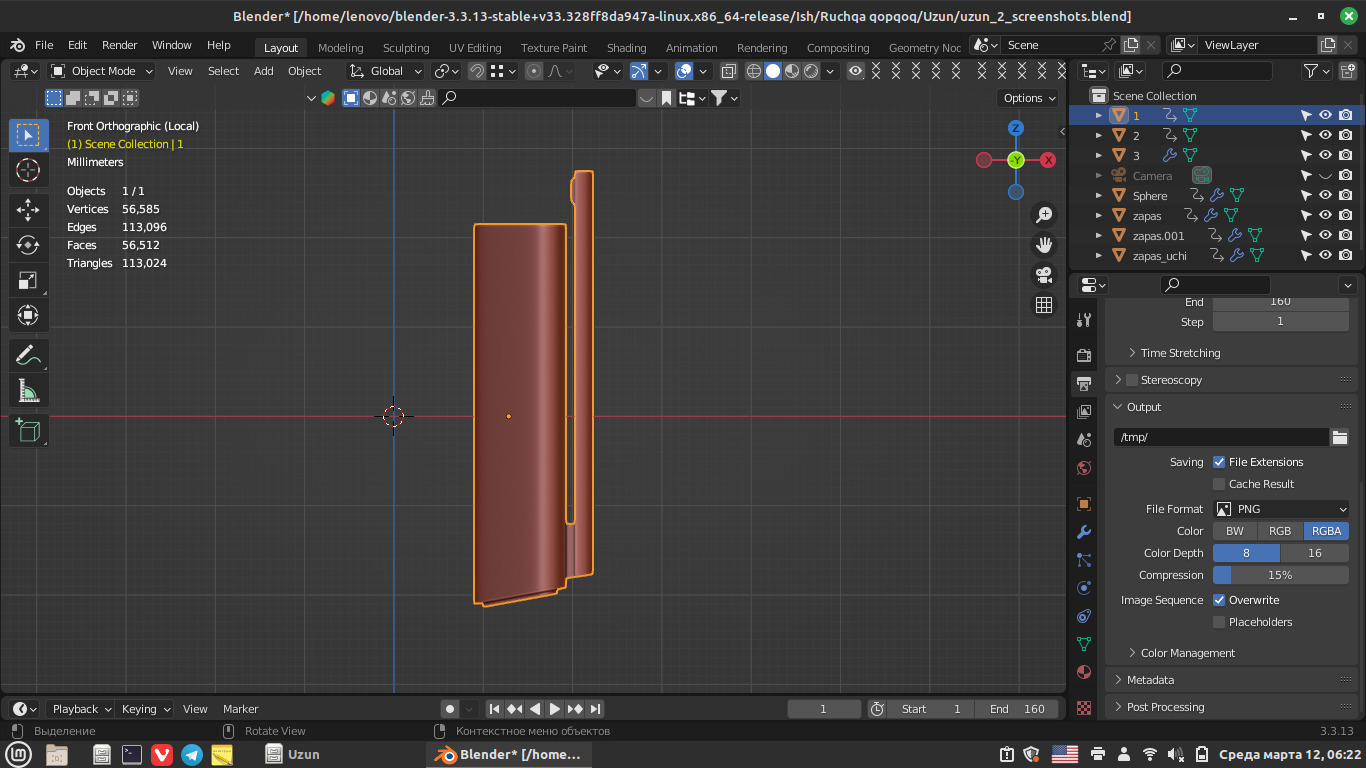Activate the Transform tool

click(x=28, y=316)
